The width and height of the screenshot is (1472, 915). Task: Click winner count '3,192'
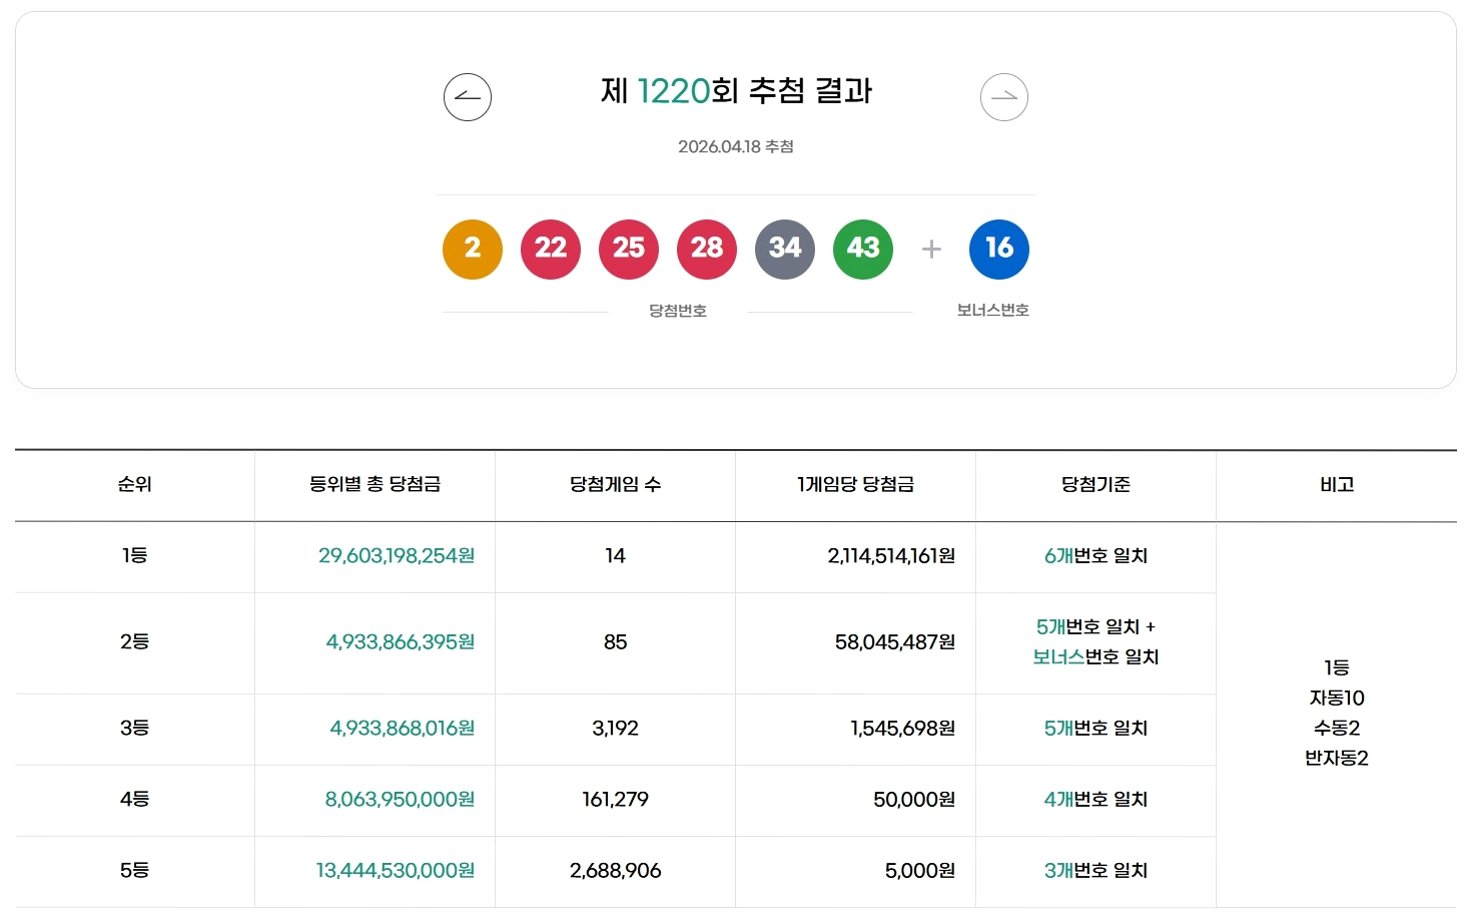tap(615, 728)
